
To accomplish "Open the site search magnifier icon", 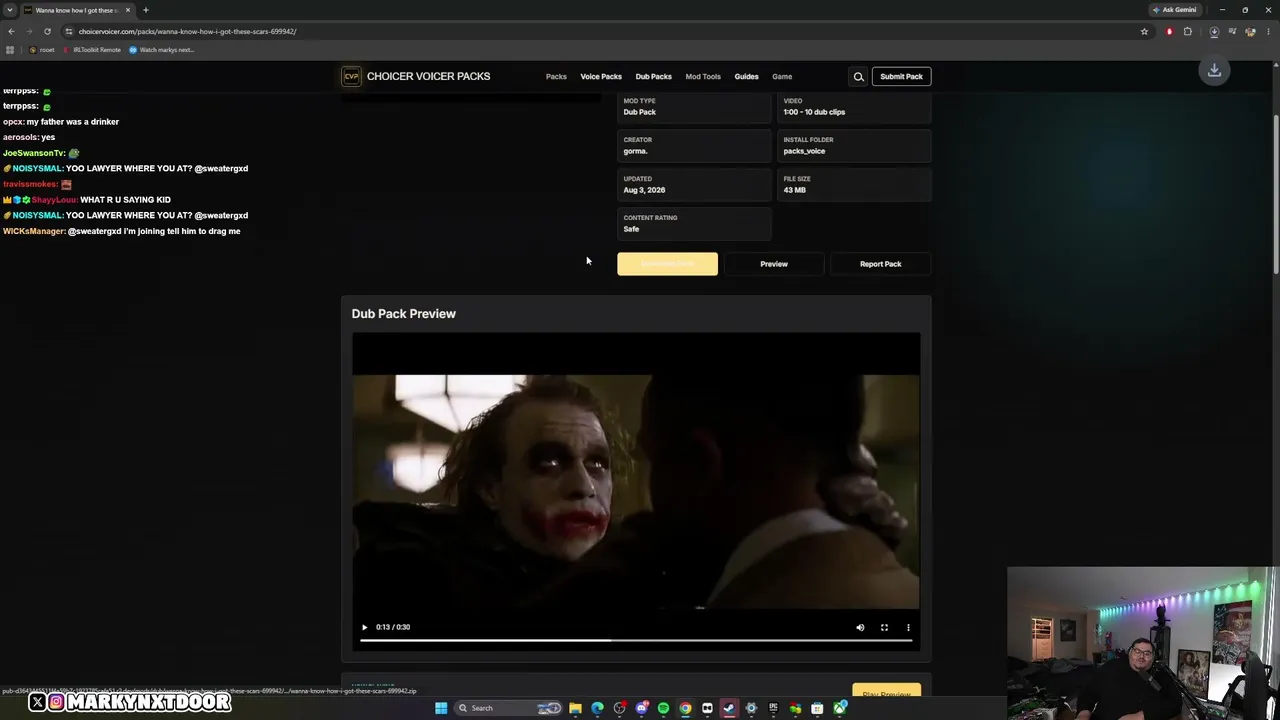I will pos(858,76).
